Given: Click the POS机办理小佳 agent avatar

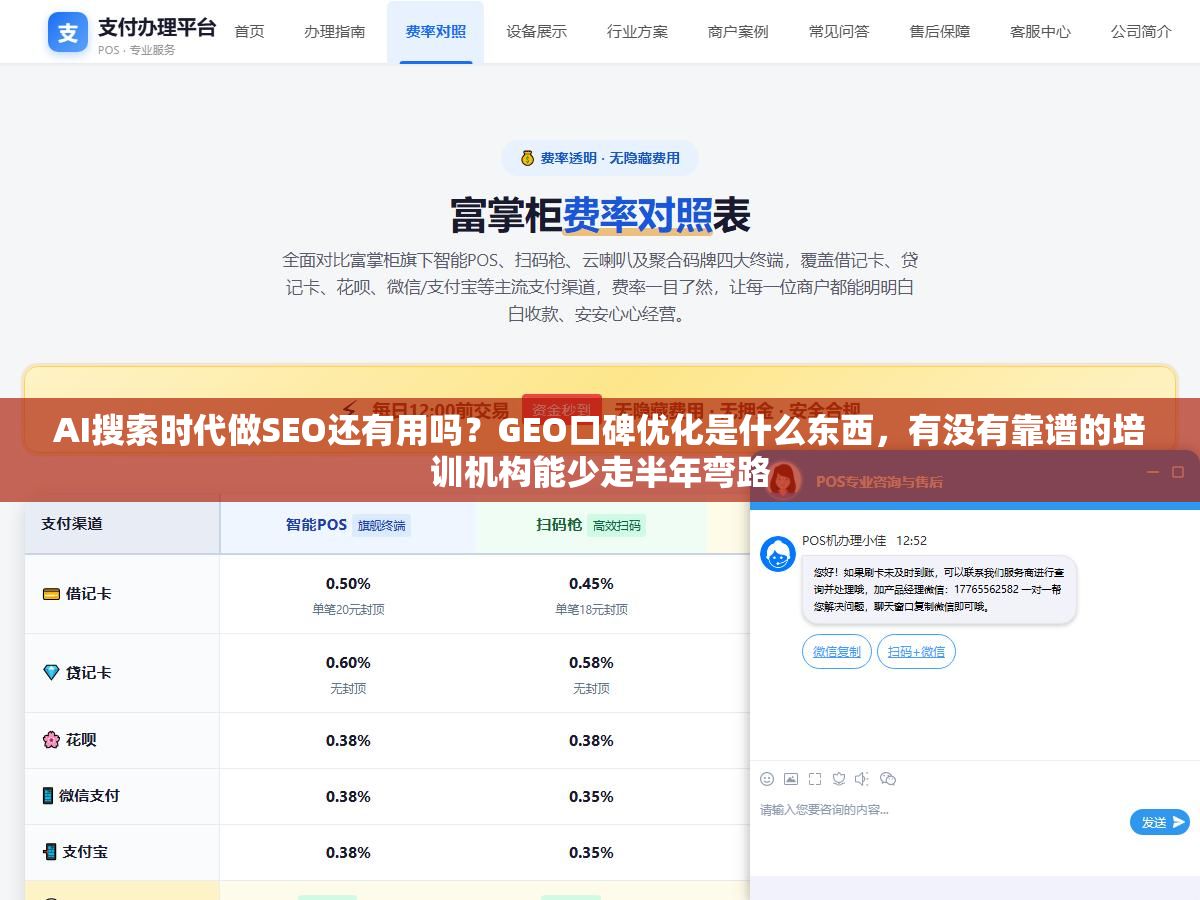Looking at the screenshot, I should 778,554.
